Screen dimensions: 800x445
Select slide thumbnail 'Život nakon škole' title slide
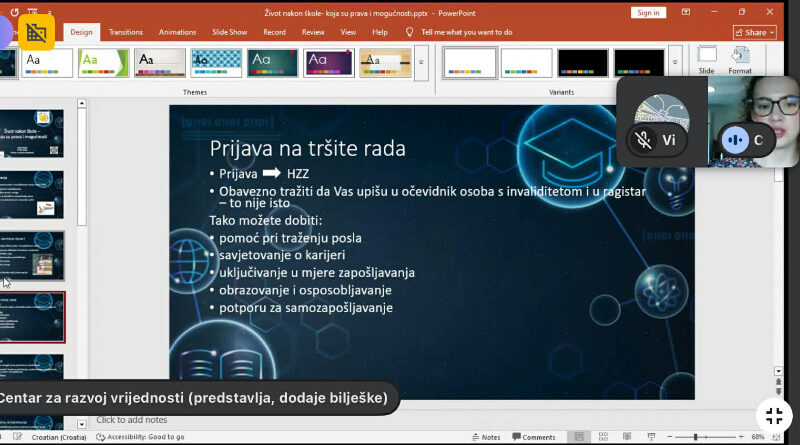(32, 133)
